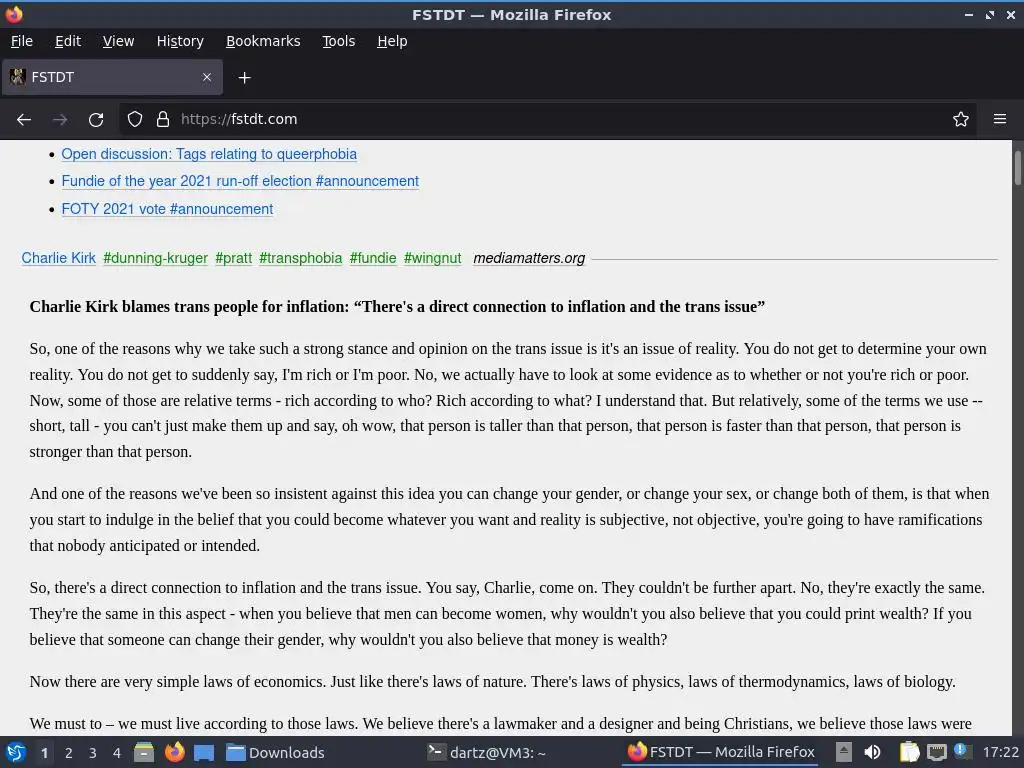Switch to workspace 2
Image resolution: width=1024 pixels, height=768 pixels.
click(69, 753)
